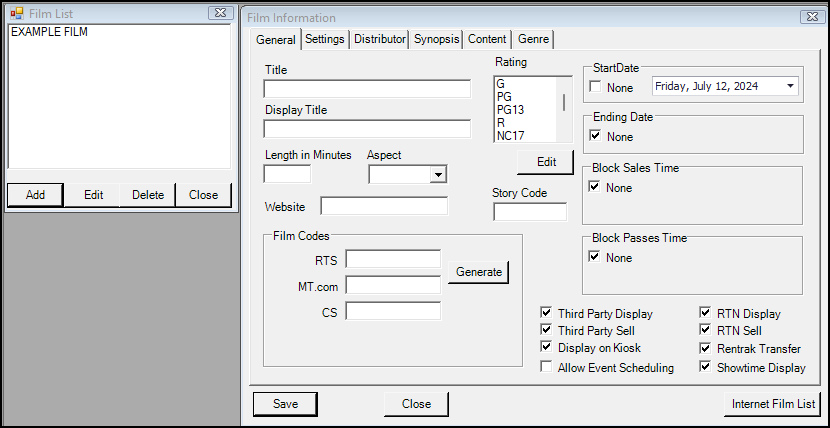Open the Aspect dropdown list
The height and width of the screenshot is (428, 830).
tap(437, 175)
